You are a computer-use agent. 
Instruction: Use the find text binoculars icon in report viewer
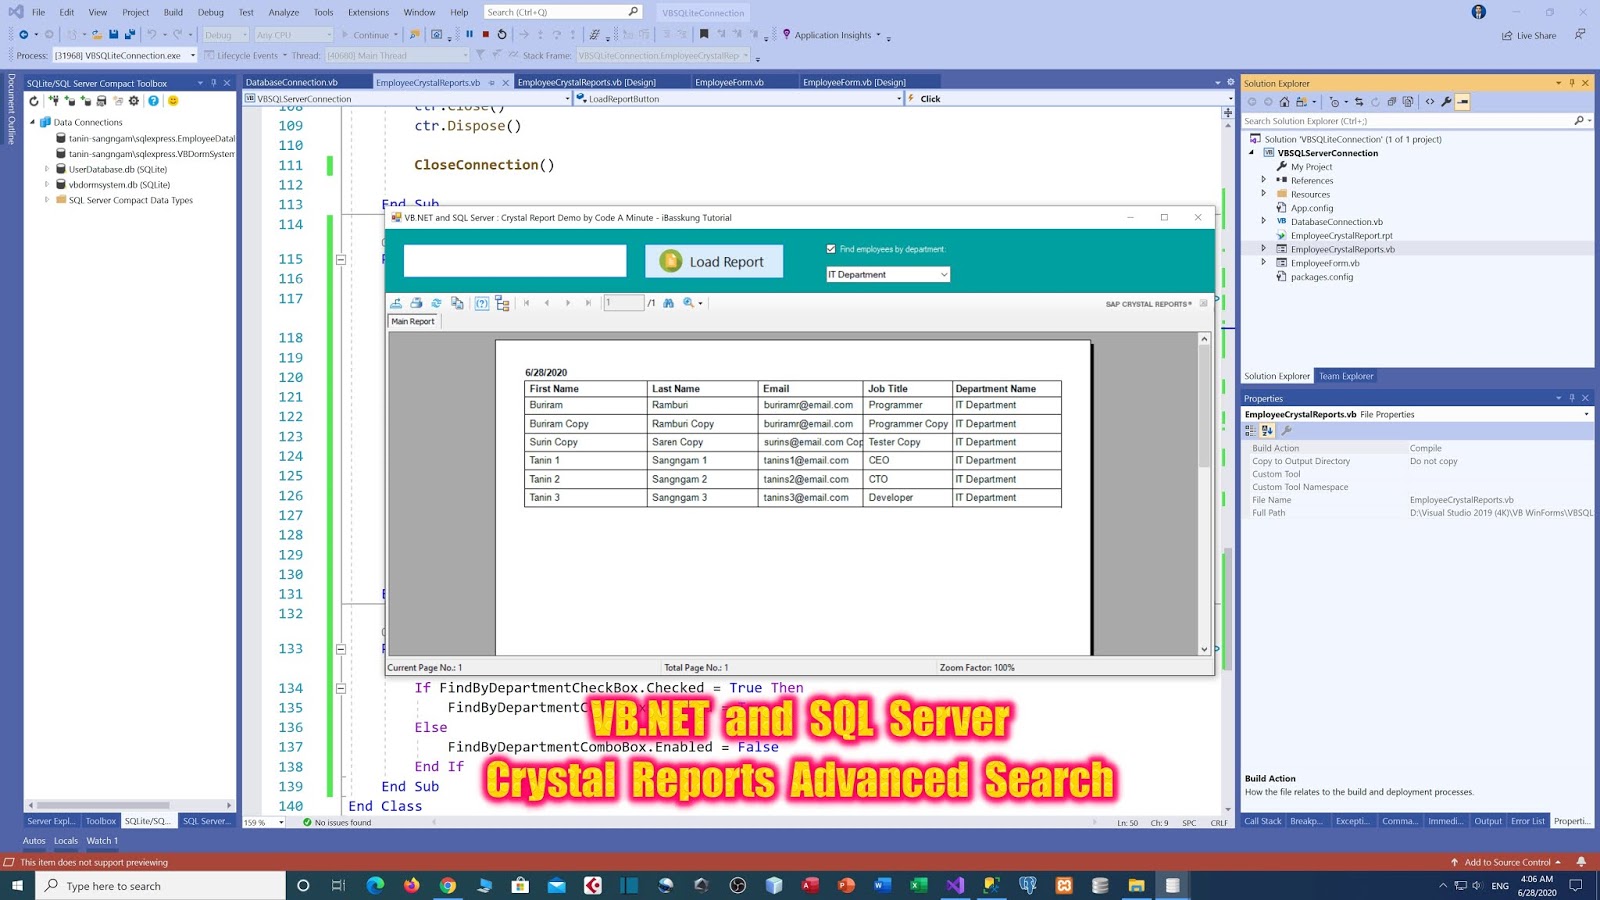coord(668,303)
